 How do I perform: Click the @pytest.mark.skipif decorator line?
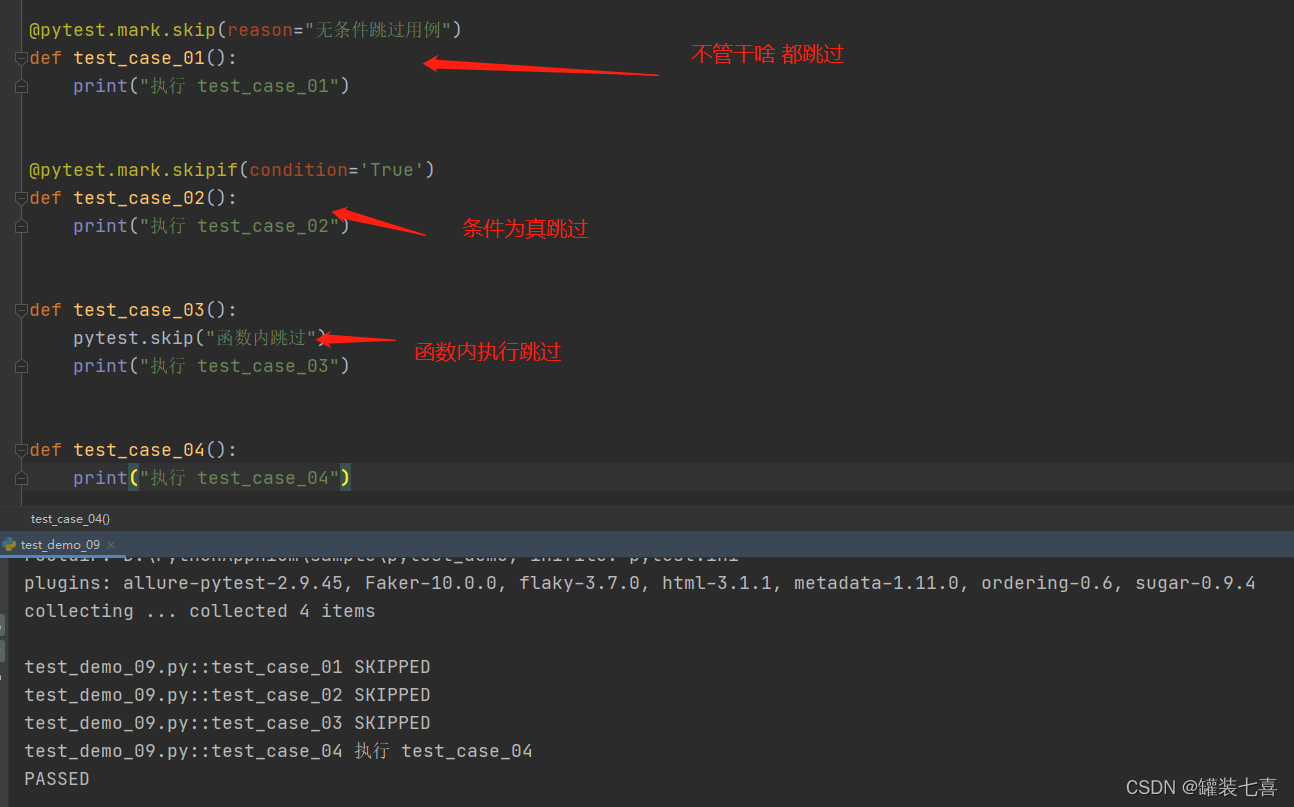(x=232, y=170)
